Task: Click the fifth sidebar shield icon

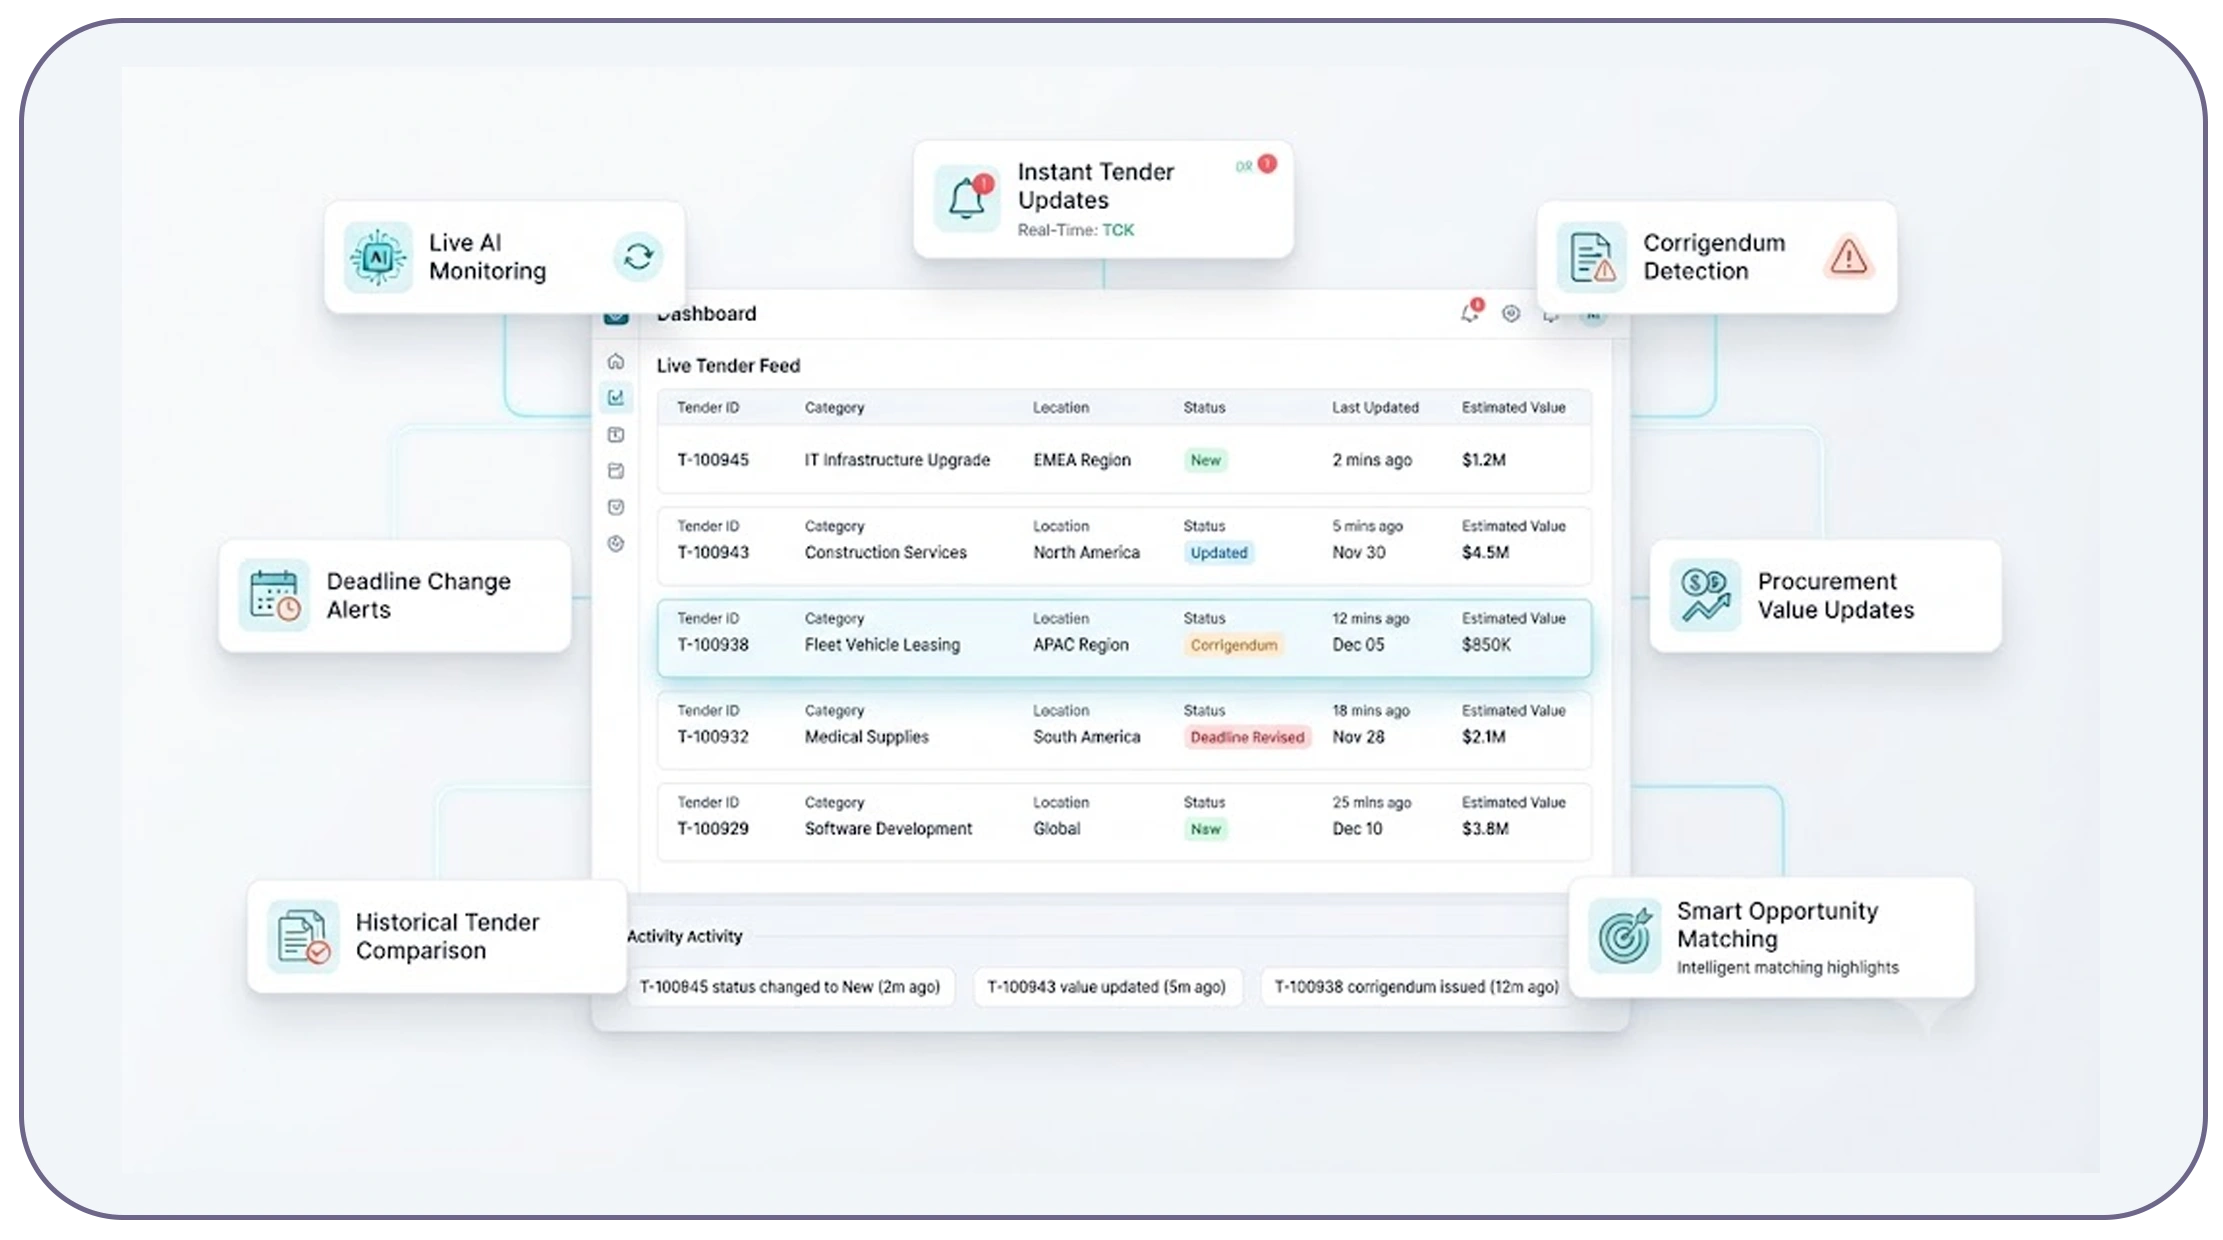Action: [x=616, y=507]
